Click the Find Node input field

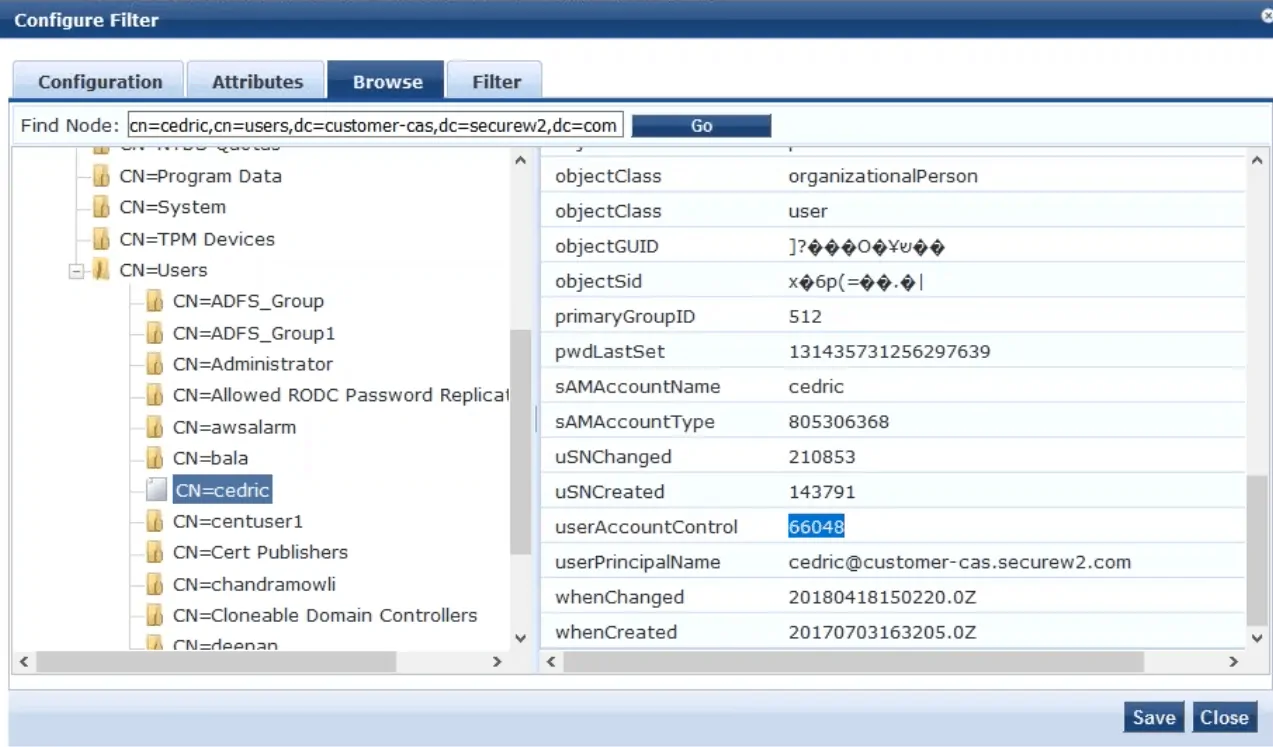(x=376, y=126)
